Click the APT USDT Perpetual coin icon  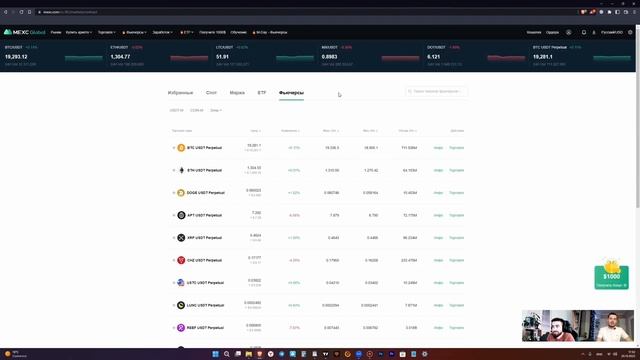click(181, 215)
